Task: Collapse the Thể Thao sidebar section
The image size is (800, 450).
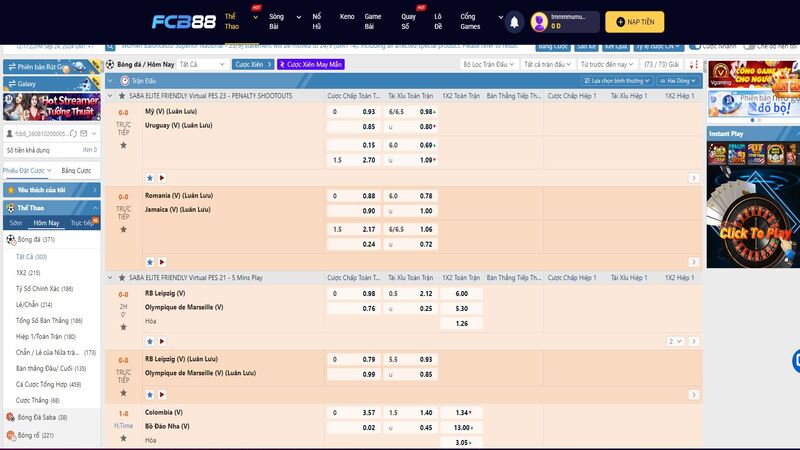Action: [x=95, y=208]
